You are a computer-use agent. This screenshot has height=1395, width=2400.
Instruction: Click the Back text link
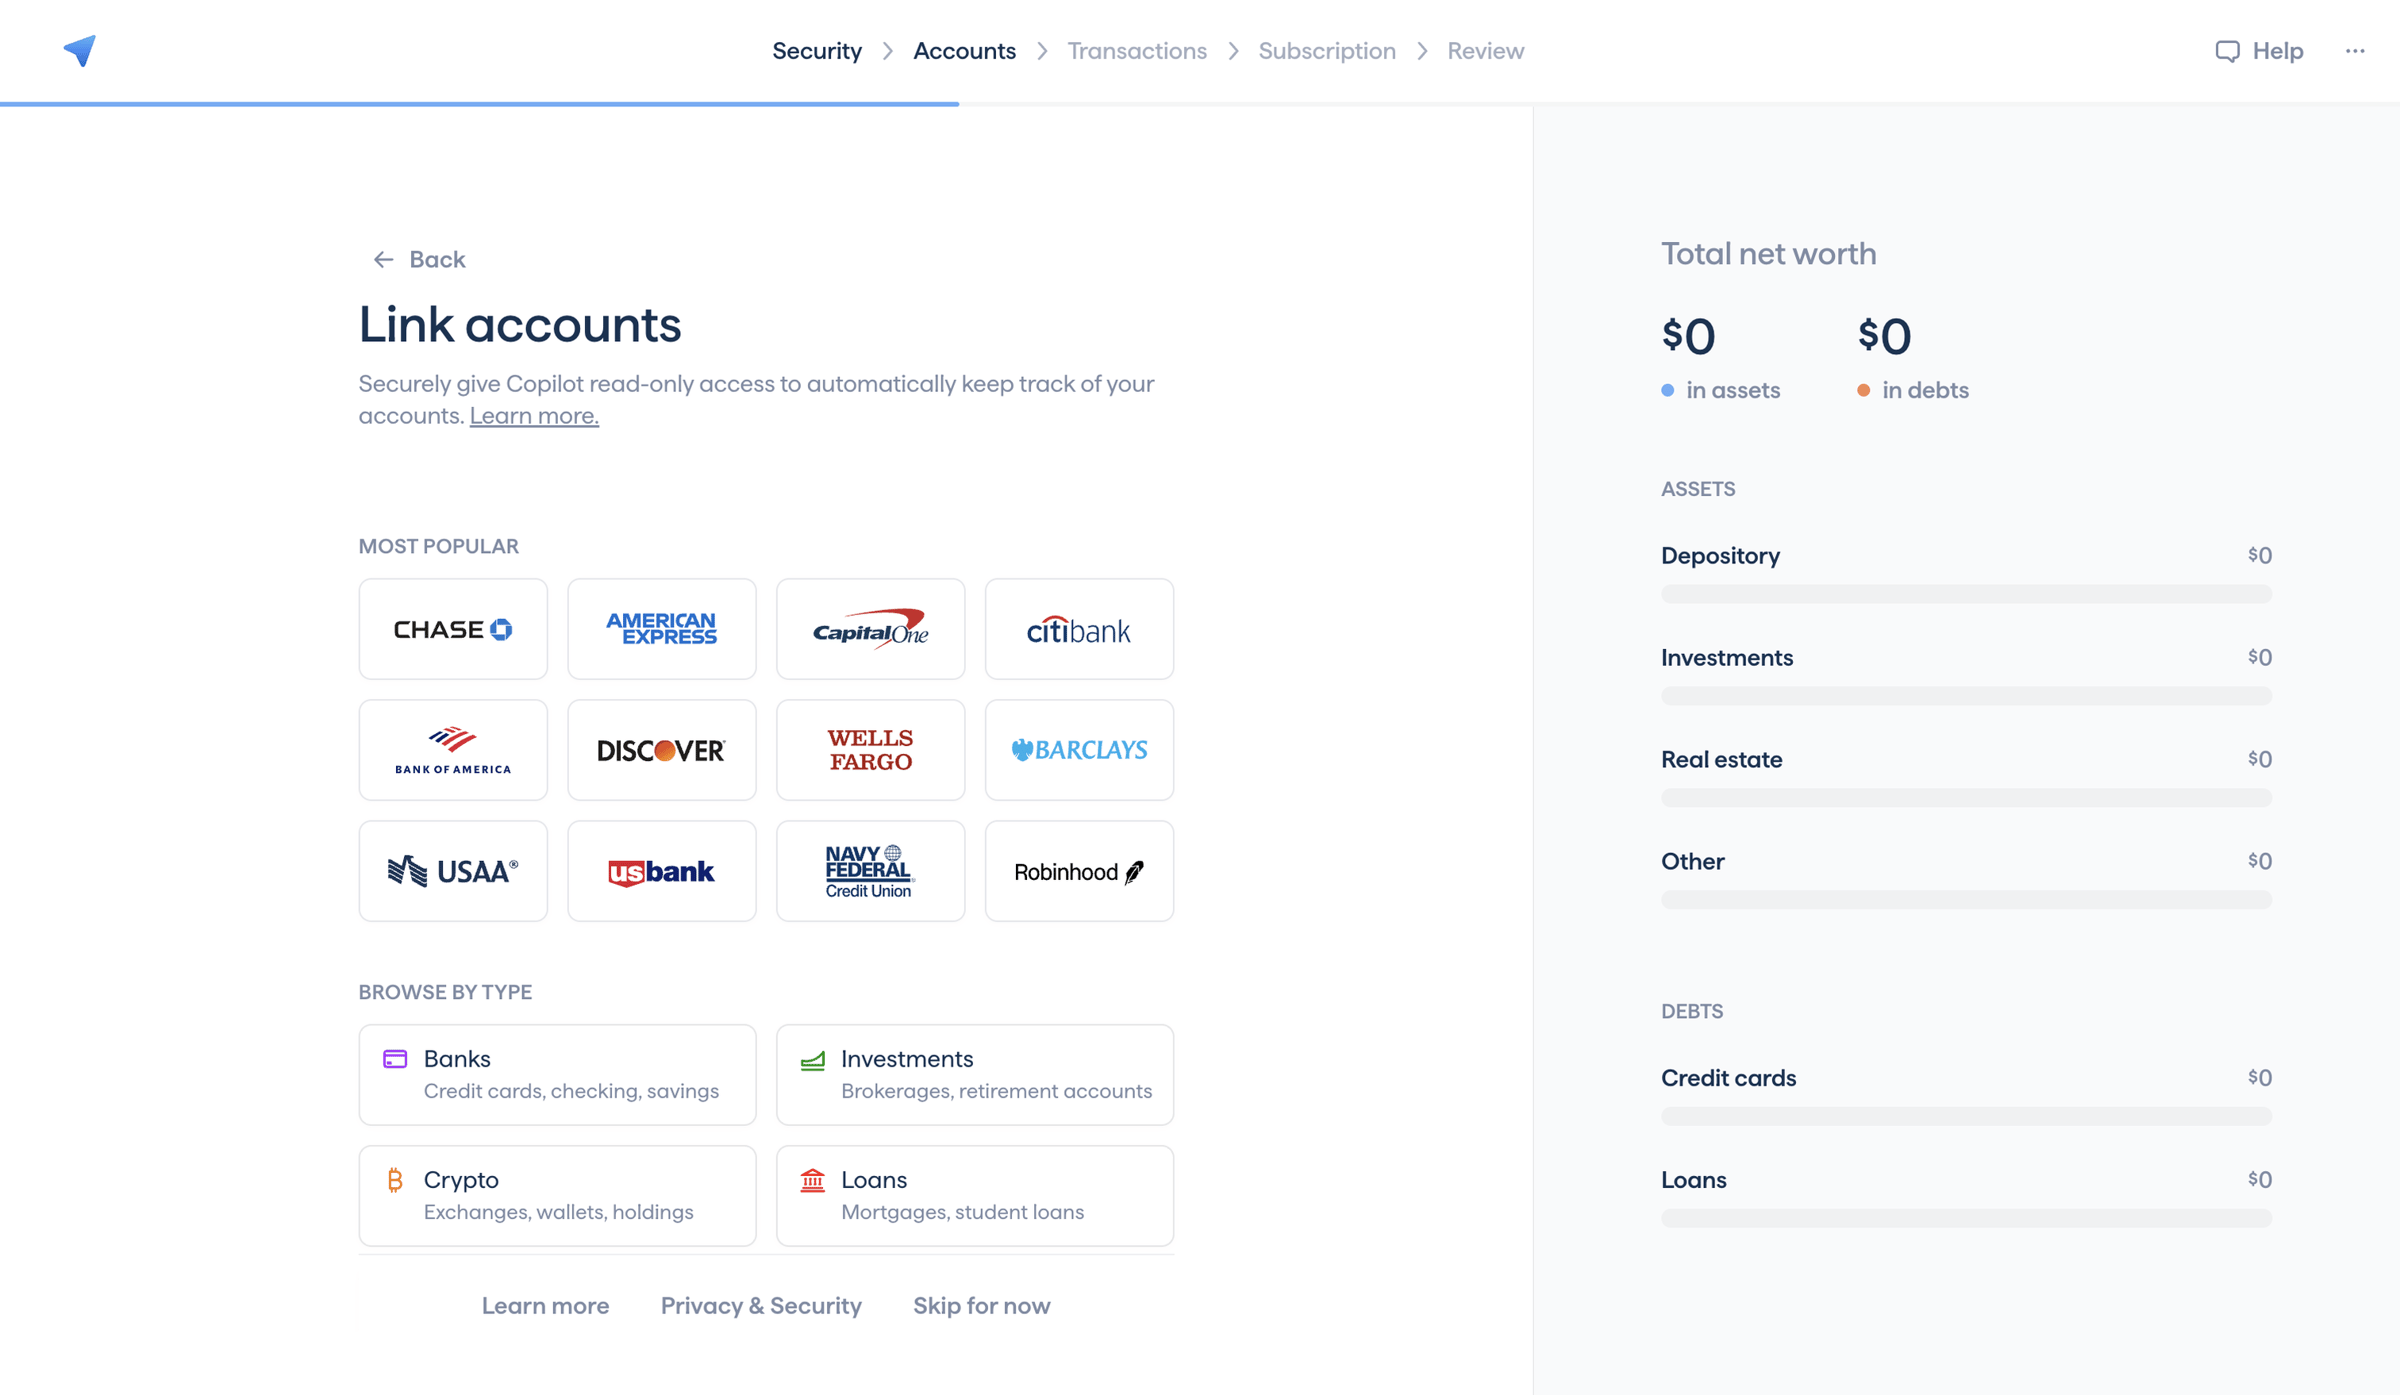437,260
